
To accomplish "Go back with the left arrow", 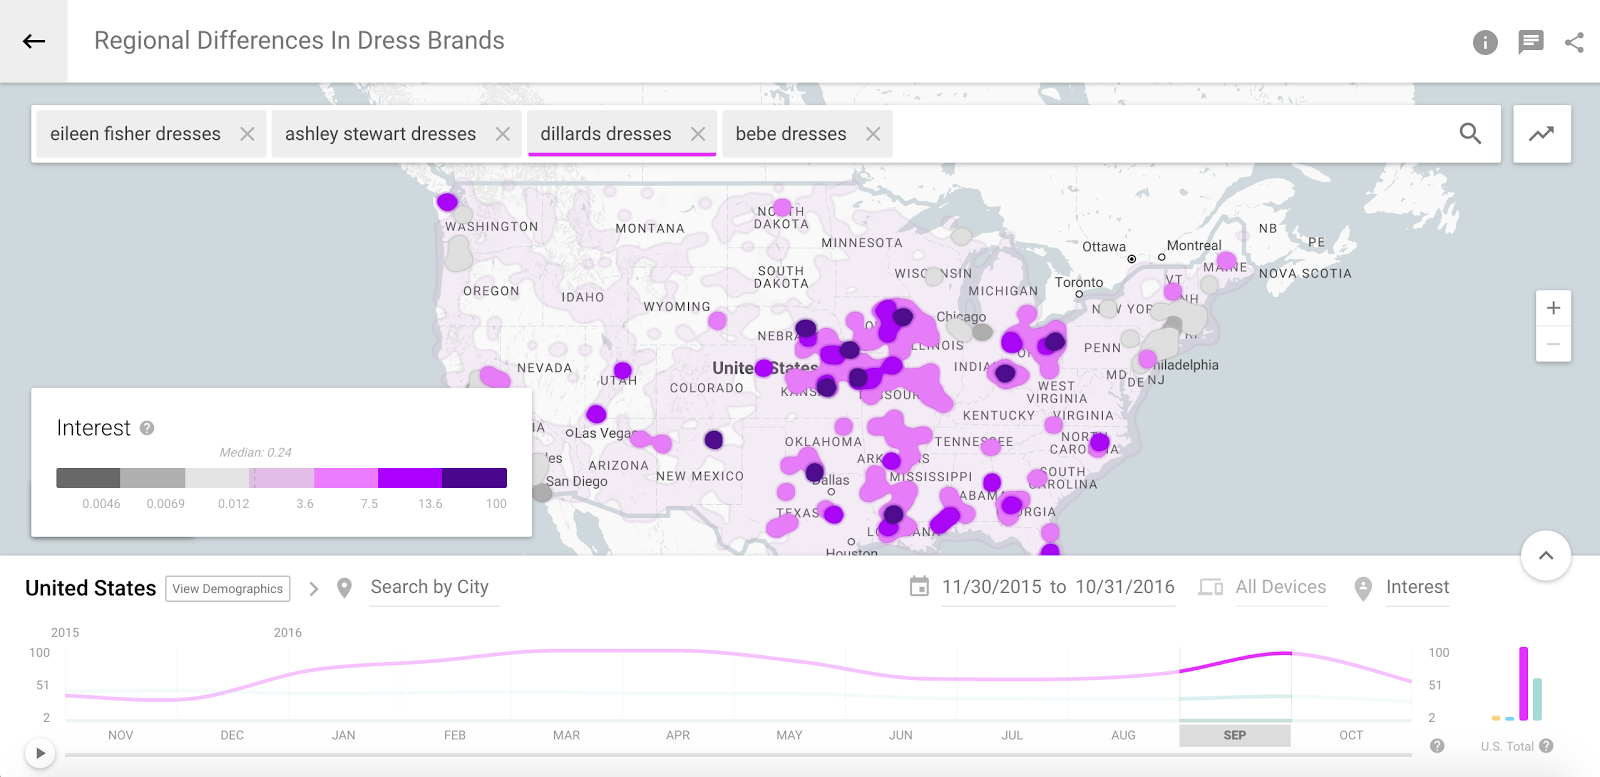I will pyautogui.click(x=34, y=41).
